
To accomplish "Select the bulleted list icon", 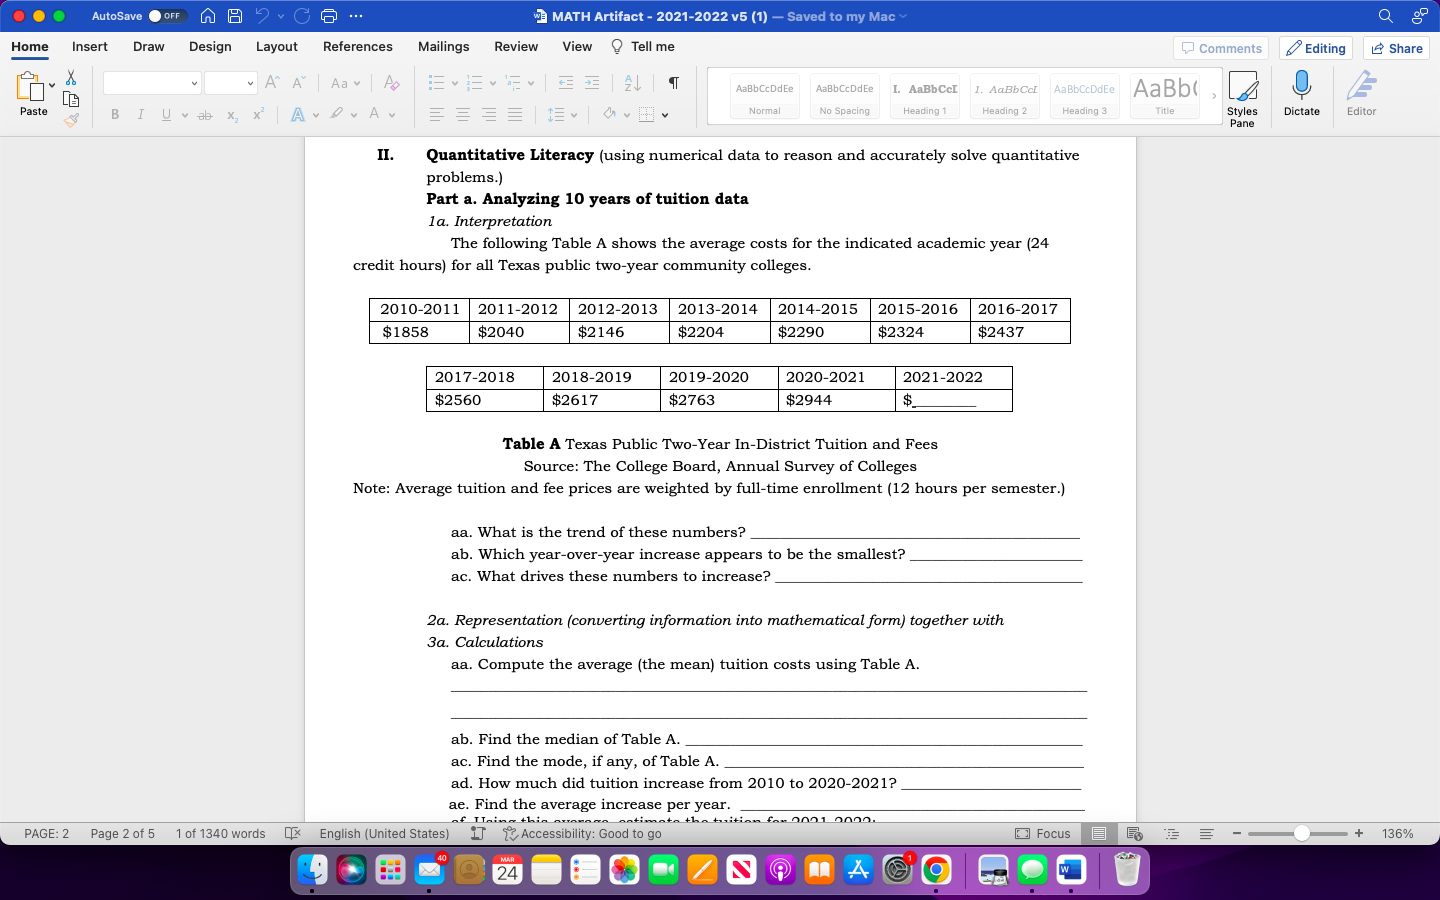I will click(x=438, y=84).
